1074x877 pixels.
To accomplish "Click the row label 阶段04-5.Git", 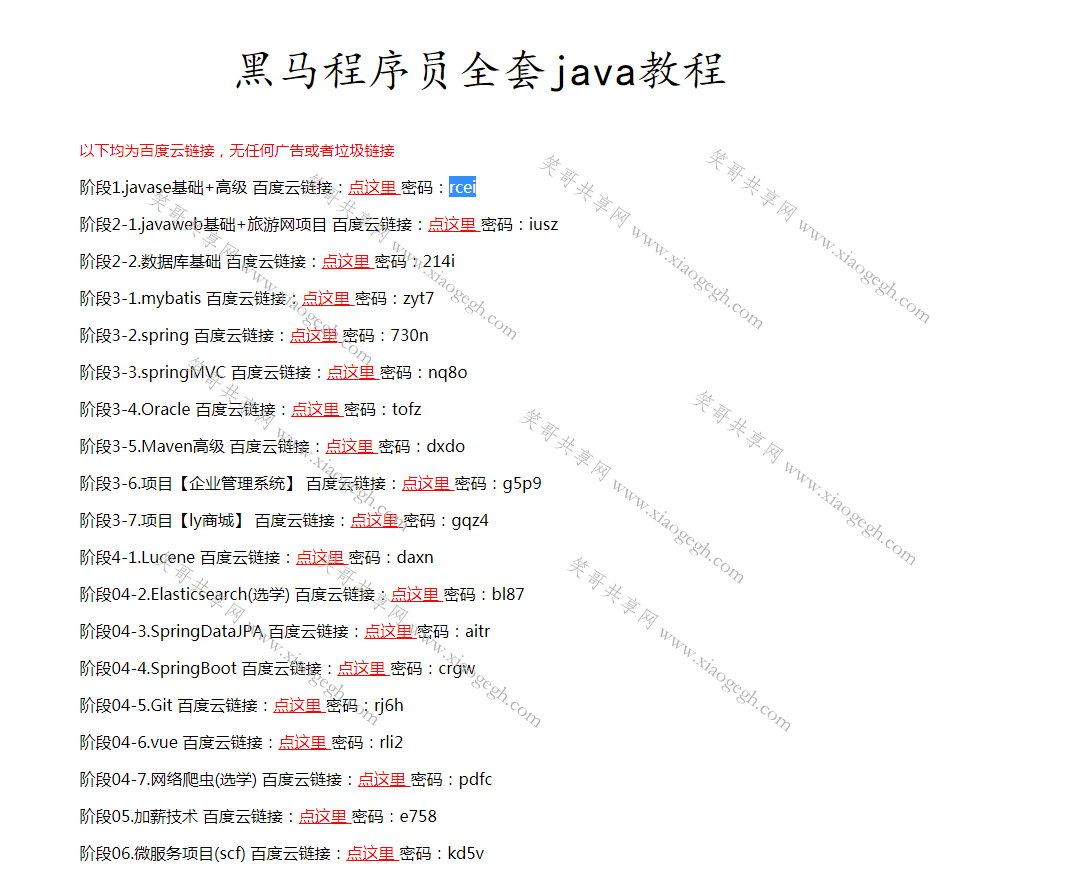I will (126, 705).
